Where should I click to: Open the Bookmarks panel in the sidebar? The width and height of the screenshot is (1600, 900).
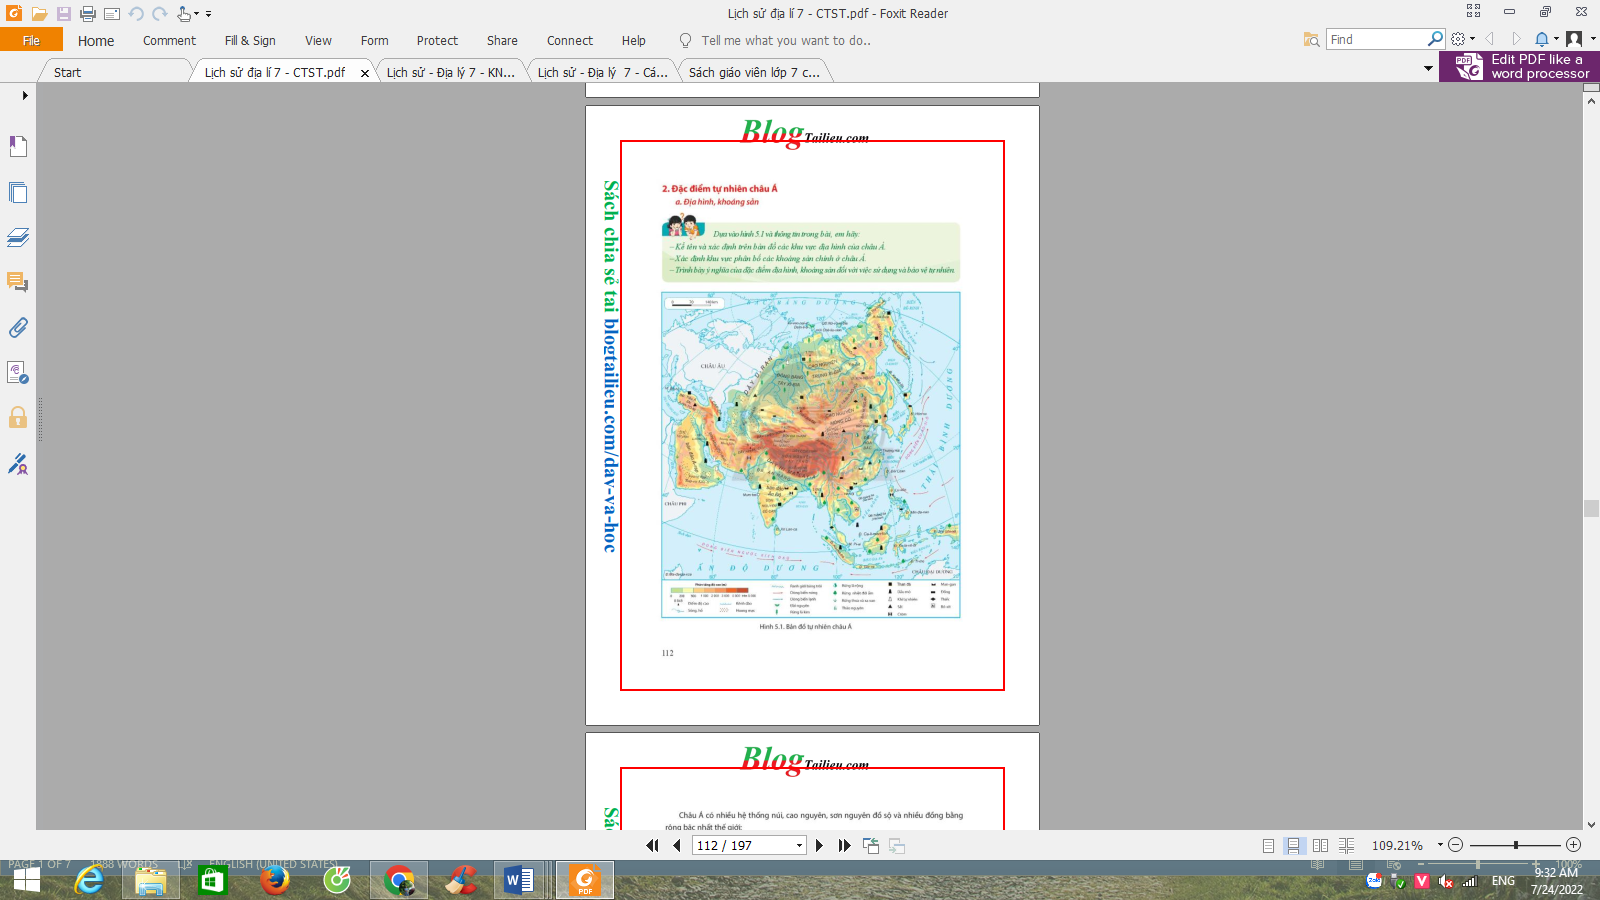(18, 147)
